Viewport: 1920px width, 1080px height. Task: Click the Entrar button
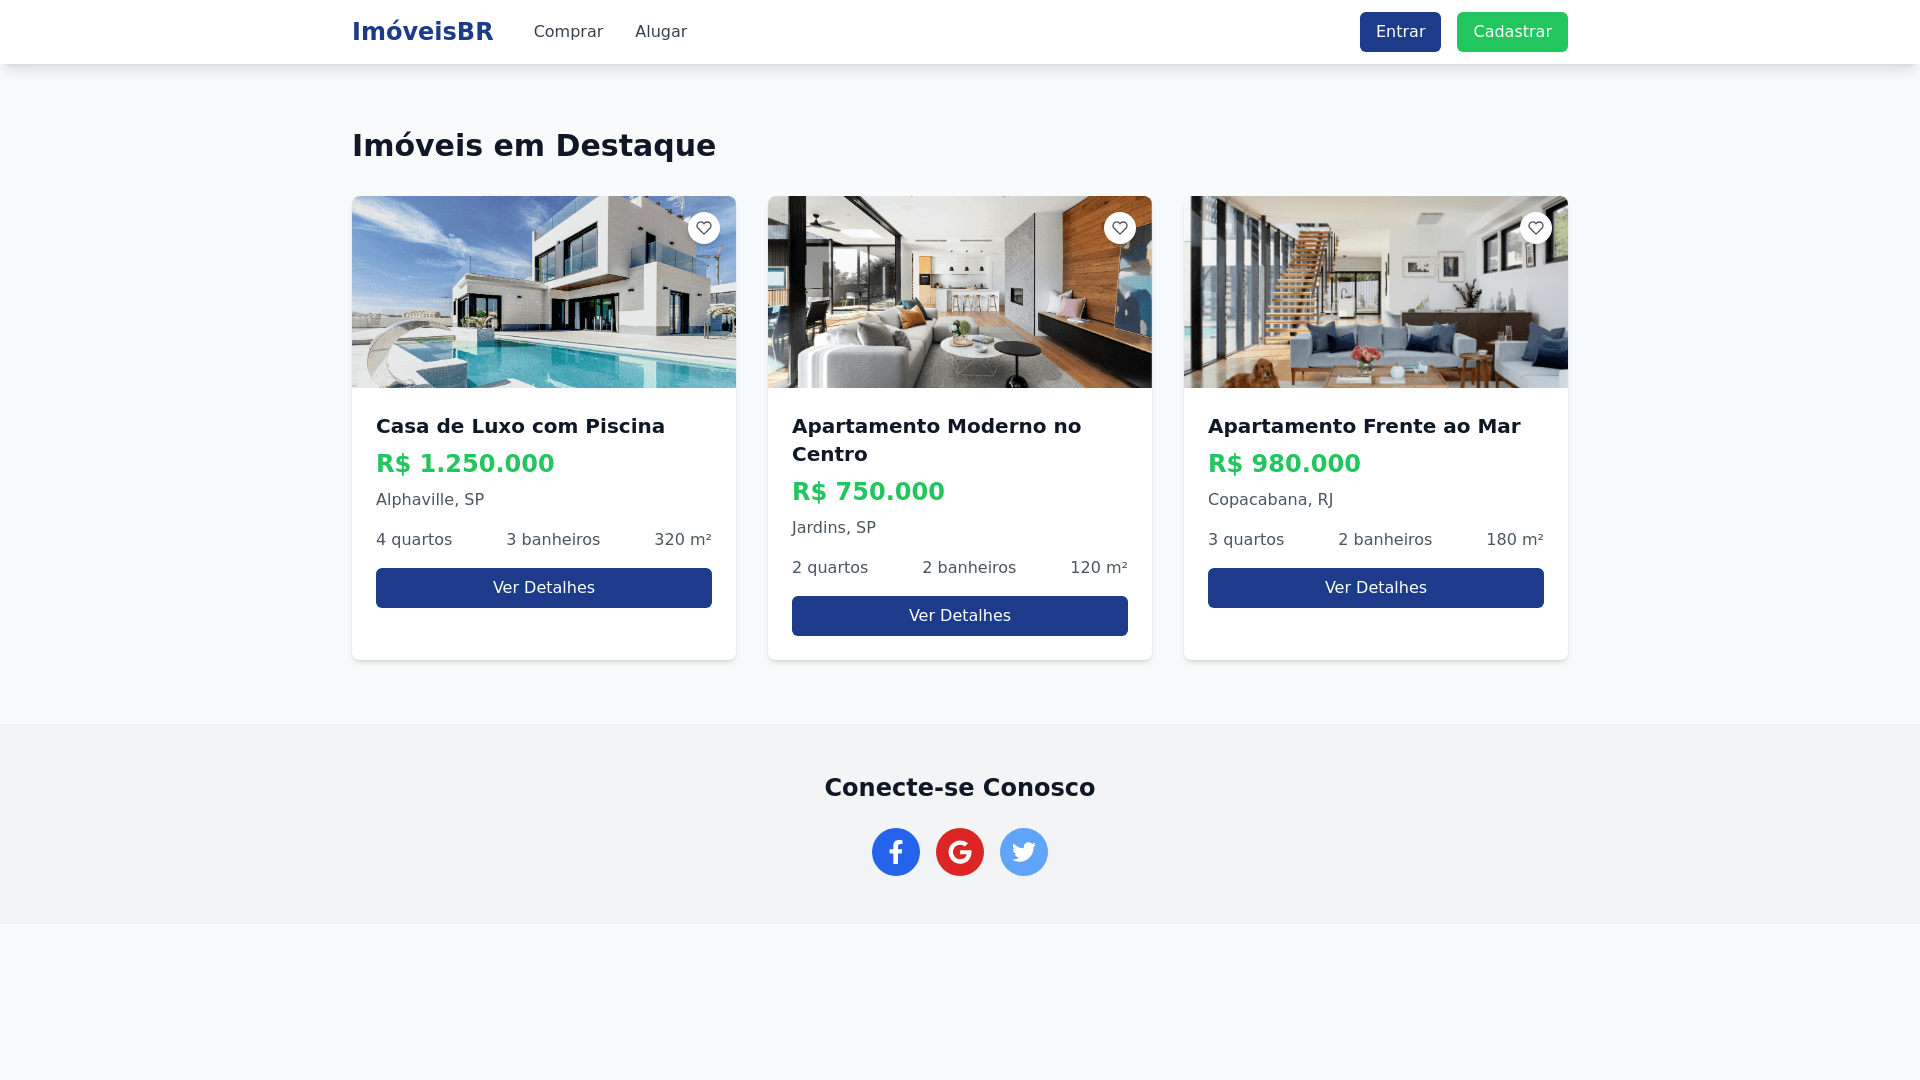coord(1400,32)
